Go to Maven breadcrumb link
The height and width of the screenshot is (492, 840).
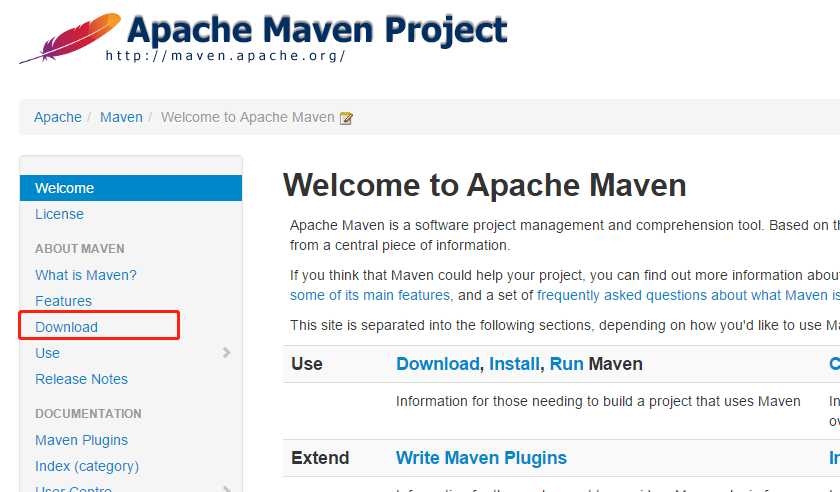click(122, 117)
